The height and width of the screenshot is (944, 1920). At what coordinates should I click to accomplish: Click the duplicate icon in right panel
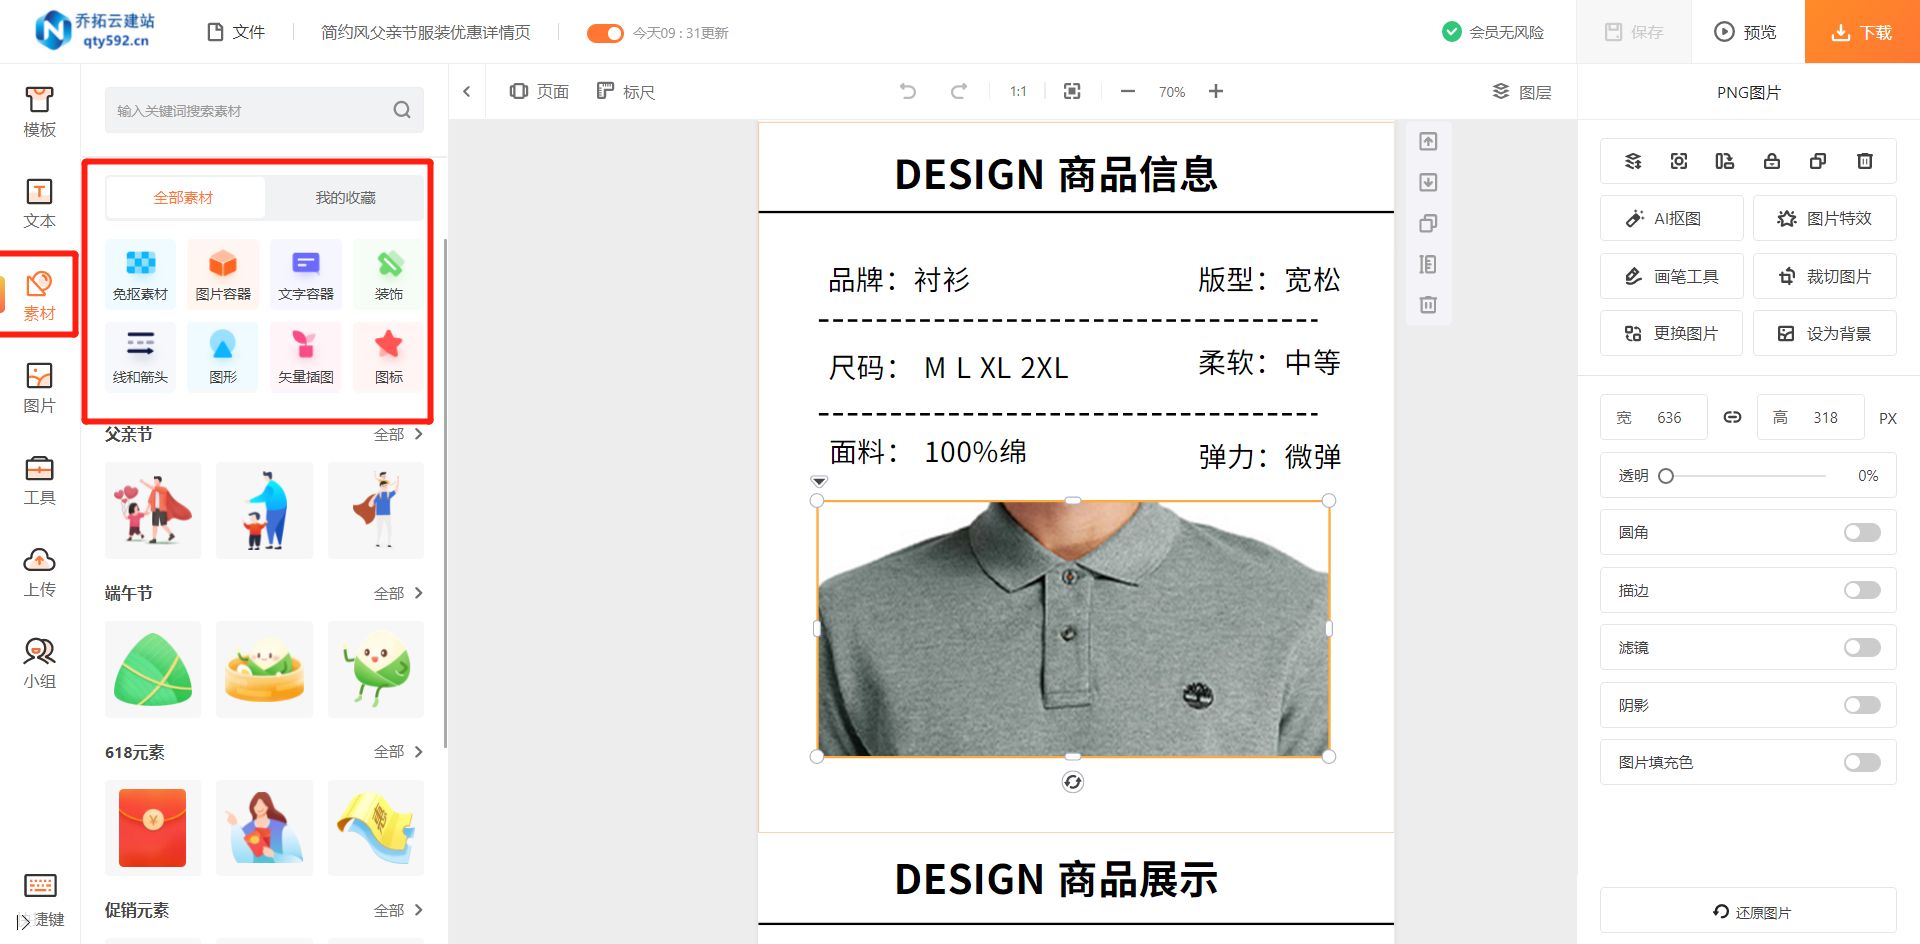[x=1818, y=161]
